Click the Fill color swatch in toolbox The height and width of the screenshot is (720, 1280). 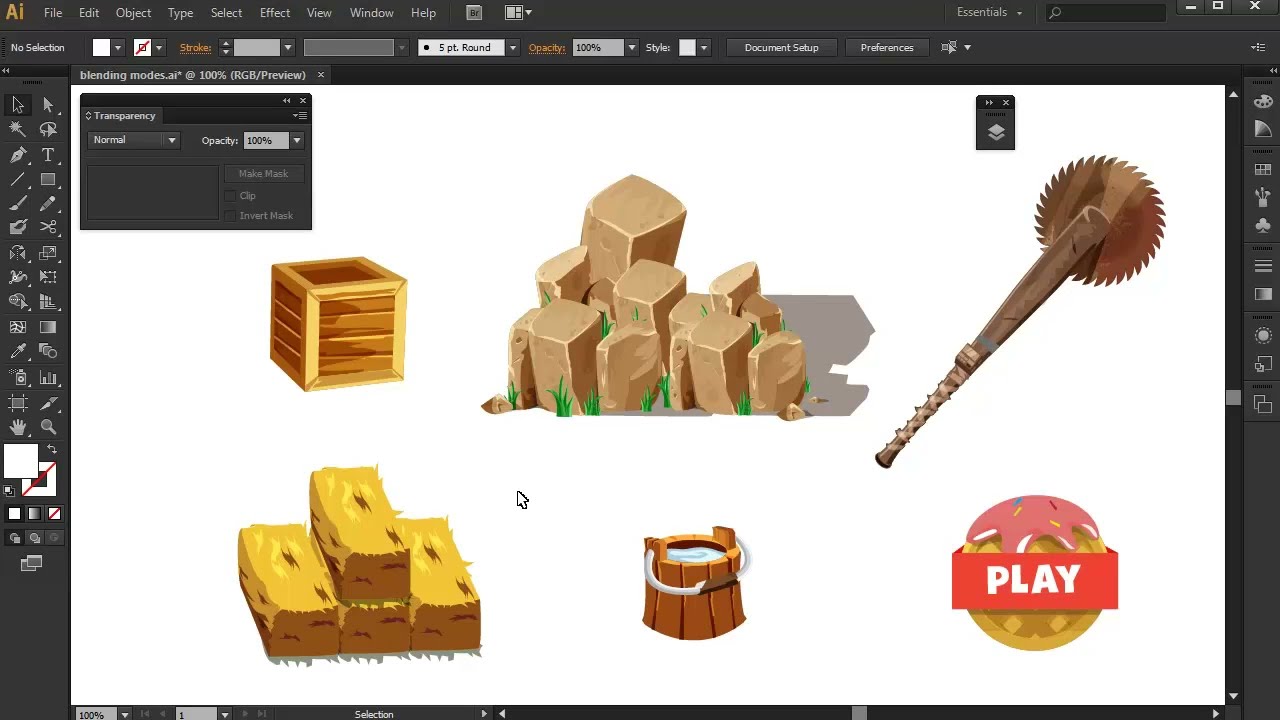point(20,461)
